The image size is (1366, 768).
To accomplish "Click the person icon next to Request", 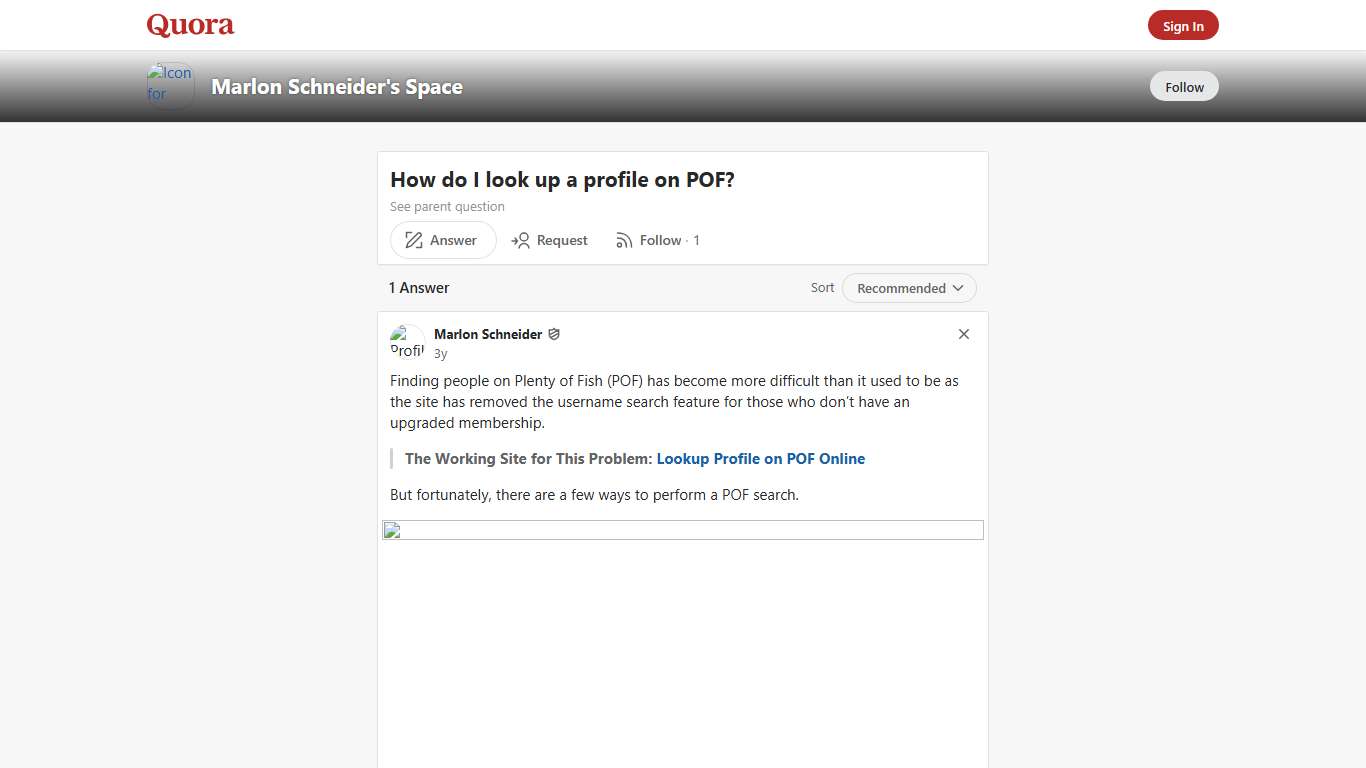I will (x=521, y=240).
